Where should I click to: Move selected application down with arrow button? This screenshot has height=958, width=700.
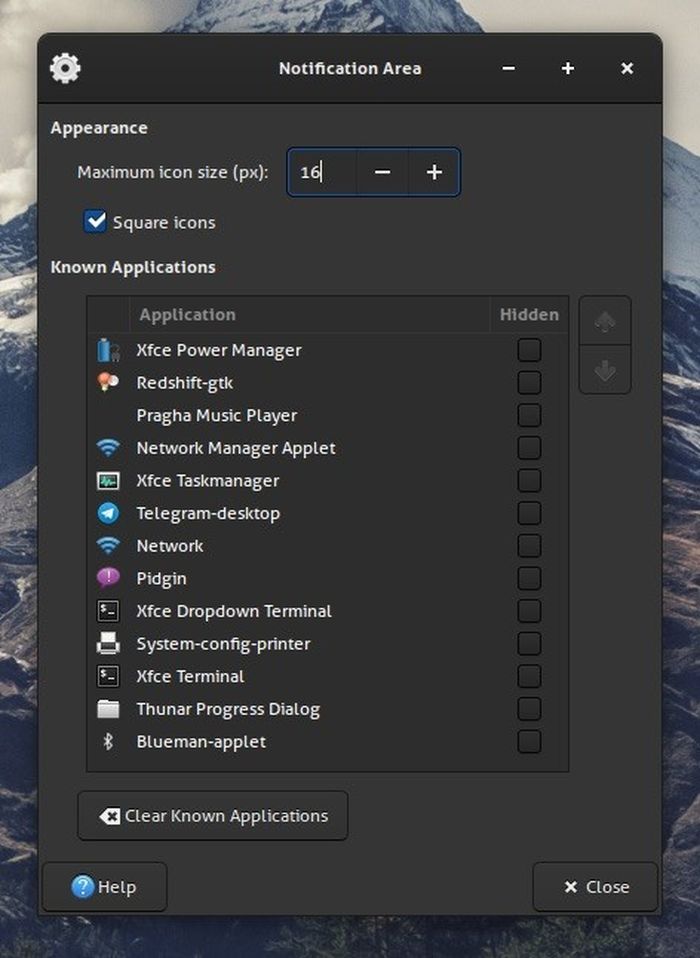(x=604, y=370)
